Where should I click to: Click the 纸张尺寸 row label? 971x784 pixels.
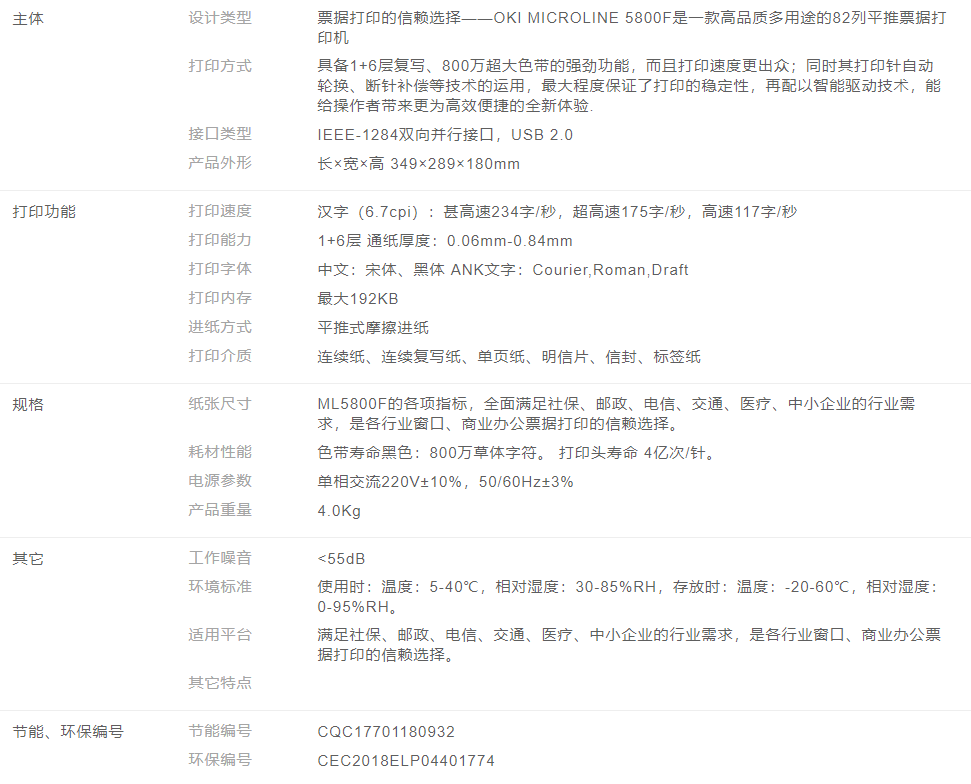[220, 404]
